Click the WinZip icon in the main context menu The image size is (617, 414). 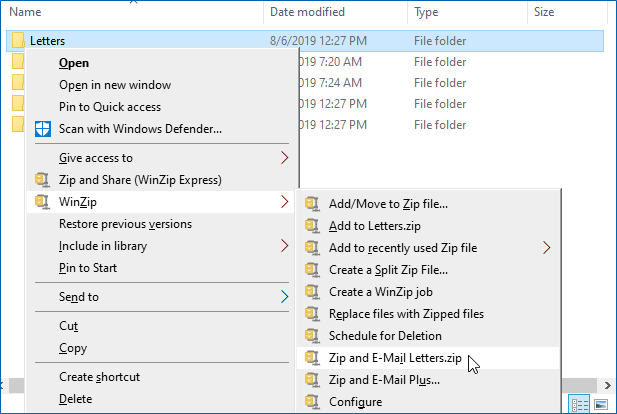pyautogui.click(x=42, y=202)
